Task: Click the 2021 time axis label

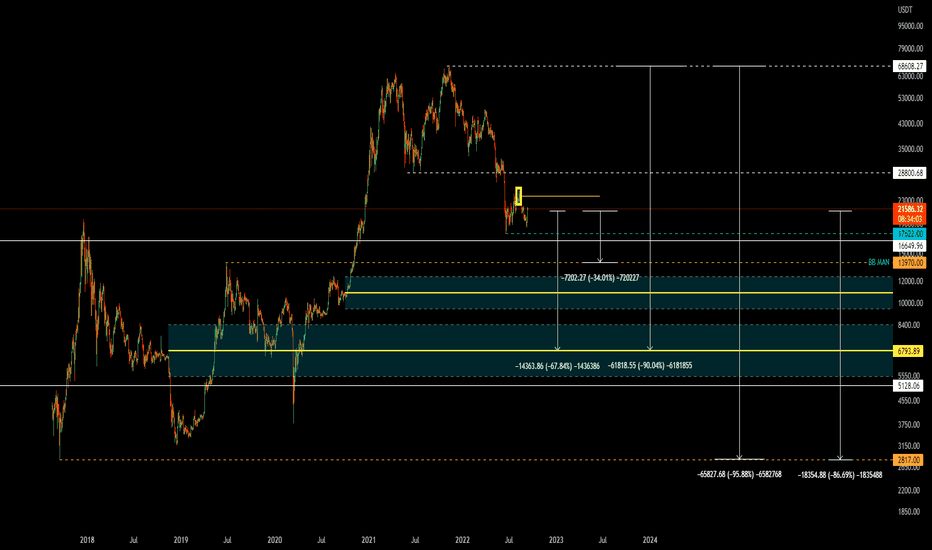Action: tap(369, 540)
